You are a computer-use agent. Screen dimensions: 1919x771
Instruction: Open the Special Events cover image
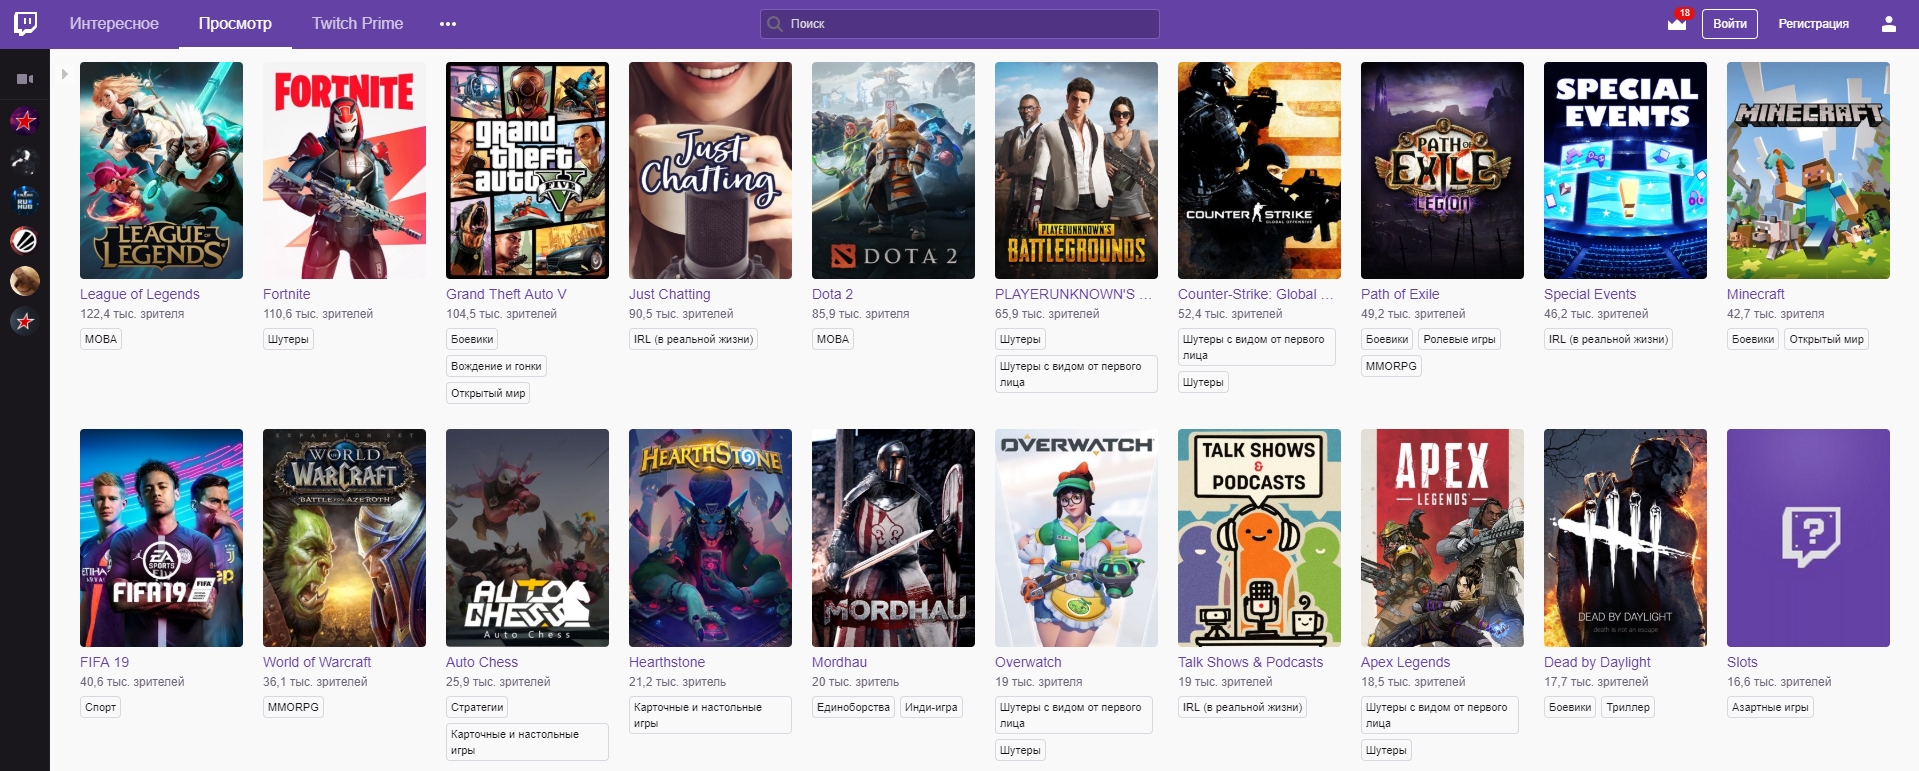click(x=1625, y=171)
